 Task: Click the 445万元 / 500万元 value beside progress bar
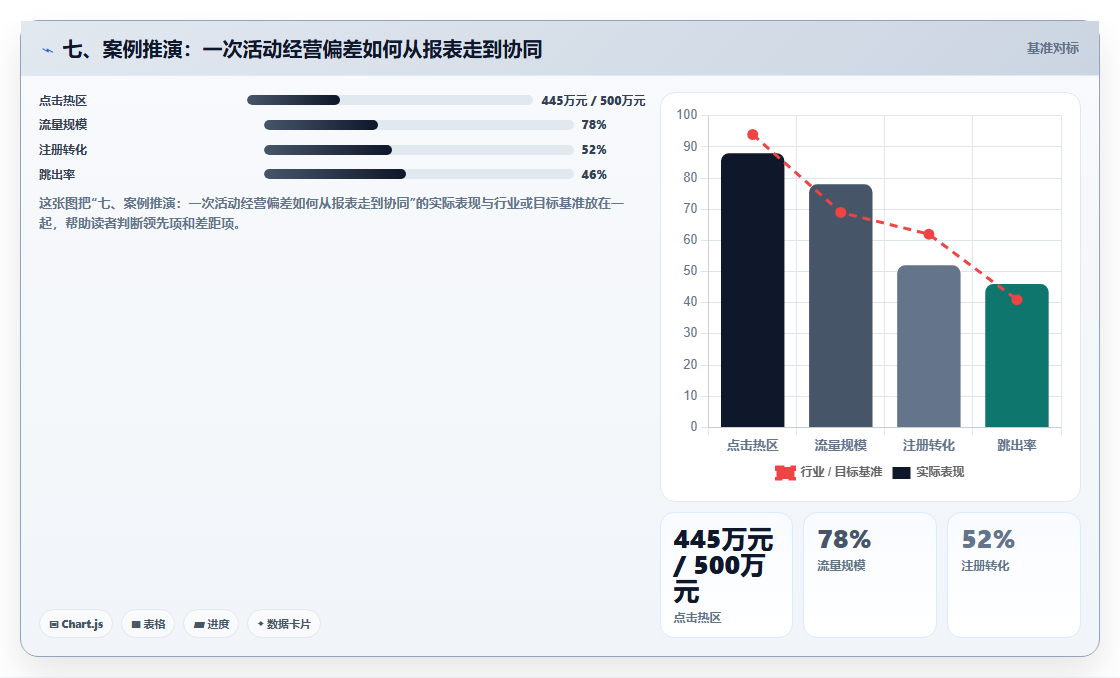pyautogui.click(x=593, y=101)
